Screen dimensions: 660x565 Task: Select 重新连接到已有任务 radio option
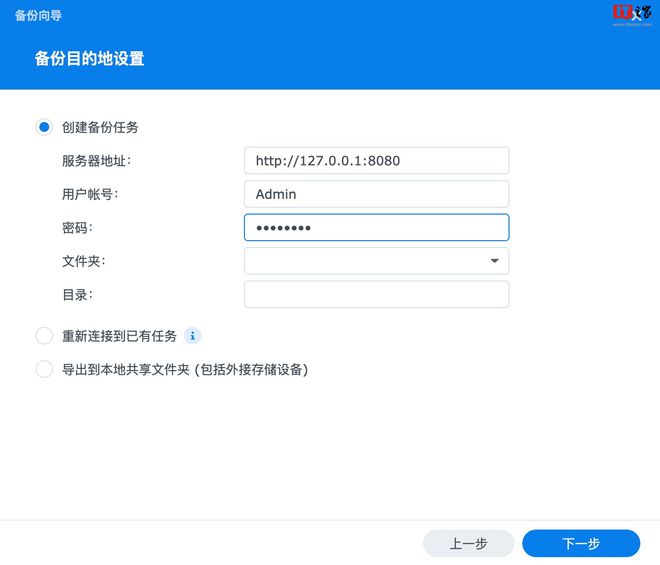(x=44, y=336)
